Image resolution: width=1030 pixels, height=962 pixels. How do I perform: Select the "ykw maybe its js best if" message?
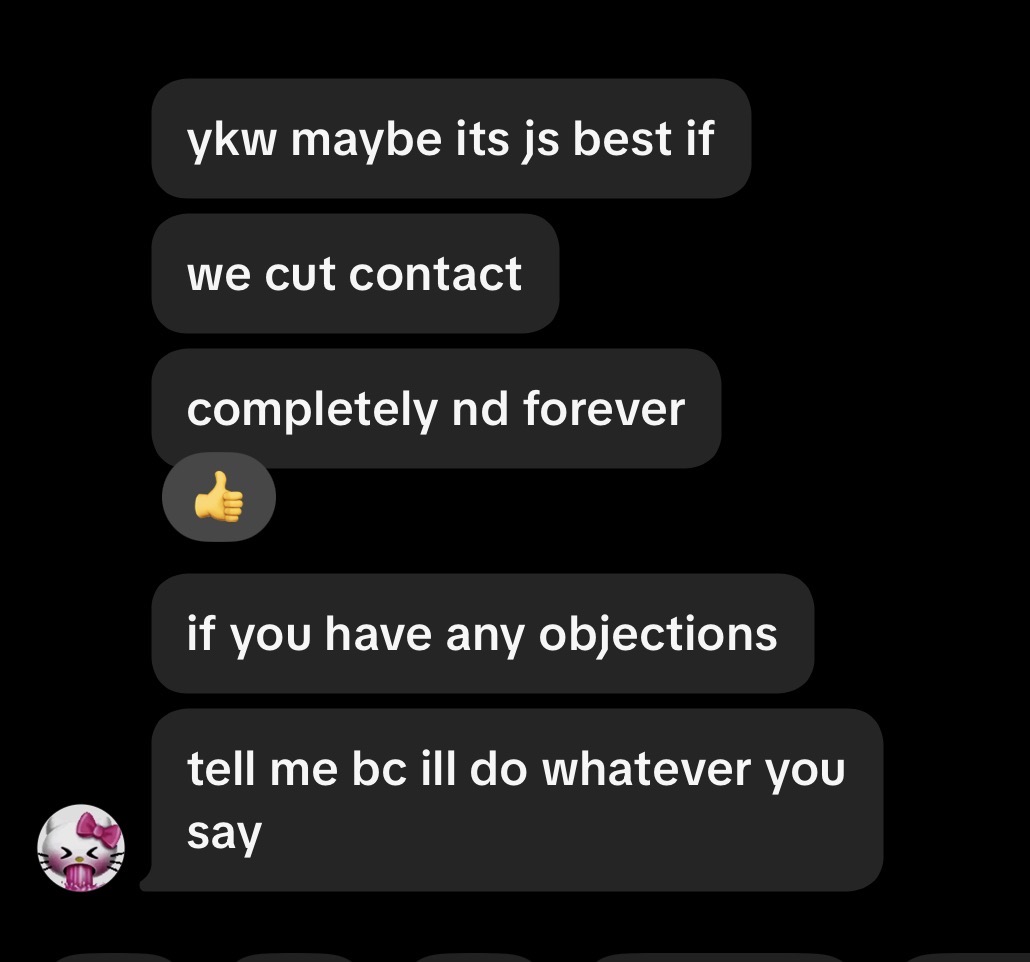[x=451, y=139]
